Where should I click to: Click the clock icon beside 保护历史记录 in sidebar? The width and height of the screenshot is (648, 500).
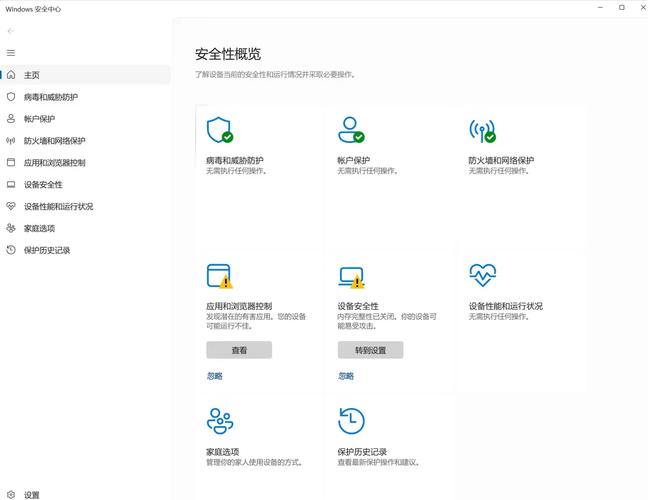(11, 250)
